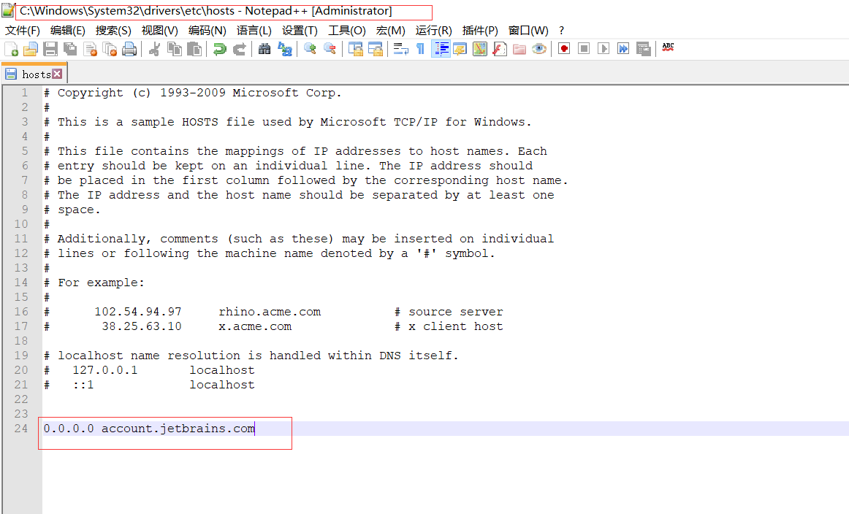This screenshot has width=849, height=514.
Task: Zoom in with the magnifier plus icon
Action: pyautogui.click(x=310, y=49)
